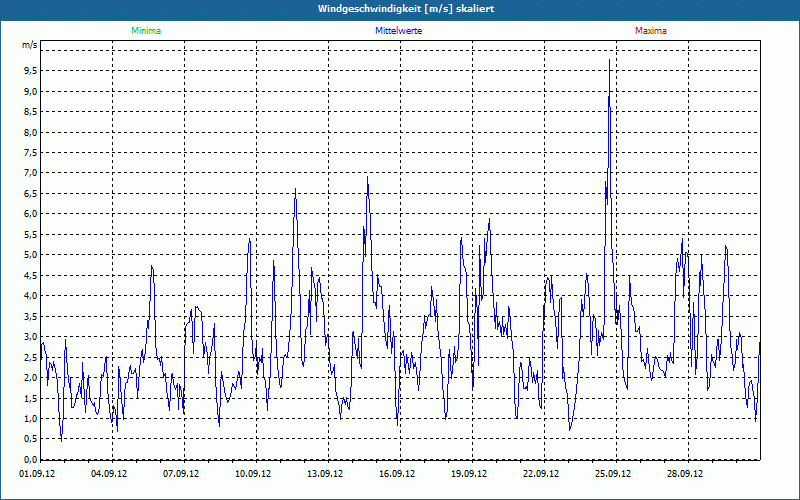Choose the 19.09.12 date on x-axis
The image size is (800, 500).
[x=469, y=475]
